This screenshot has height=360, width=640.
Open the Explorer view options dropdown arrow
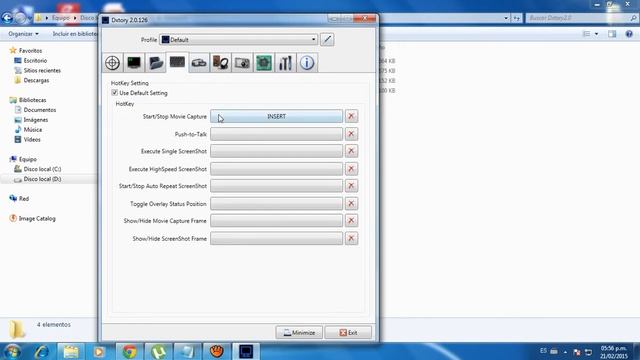click(596, 34)
